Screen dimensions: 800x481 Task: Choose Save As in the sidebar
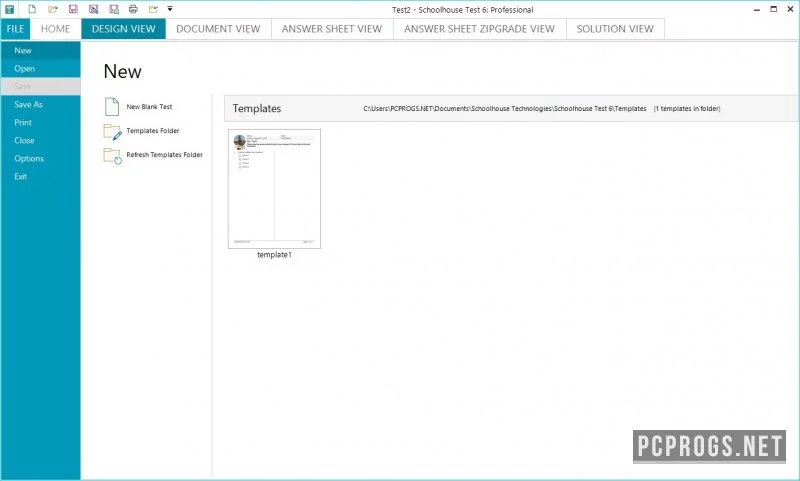(x=40, y=105)
